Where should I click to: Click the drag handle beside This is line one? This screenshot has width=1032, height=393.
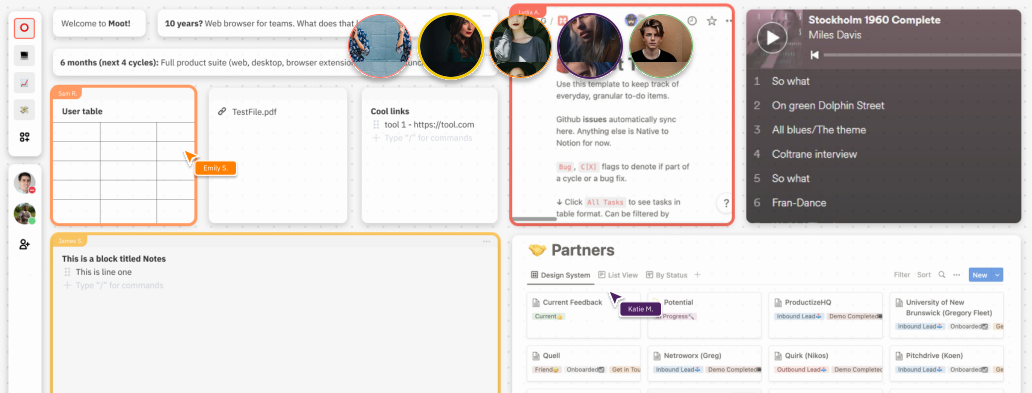pos(67,272)
